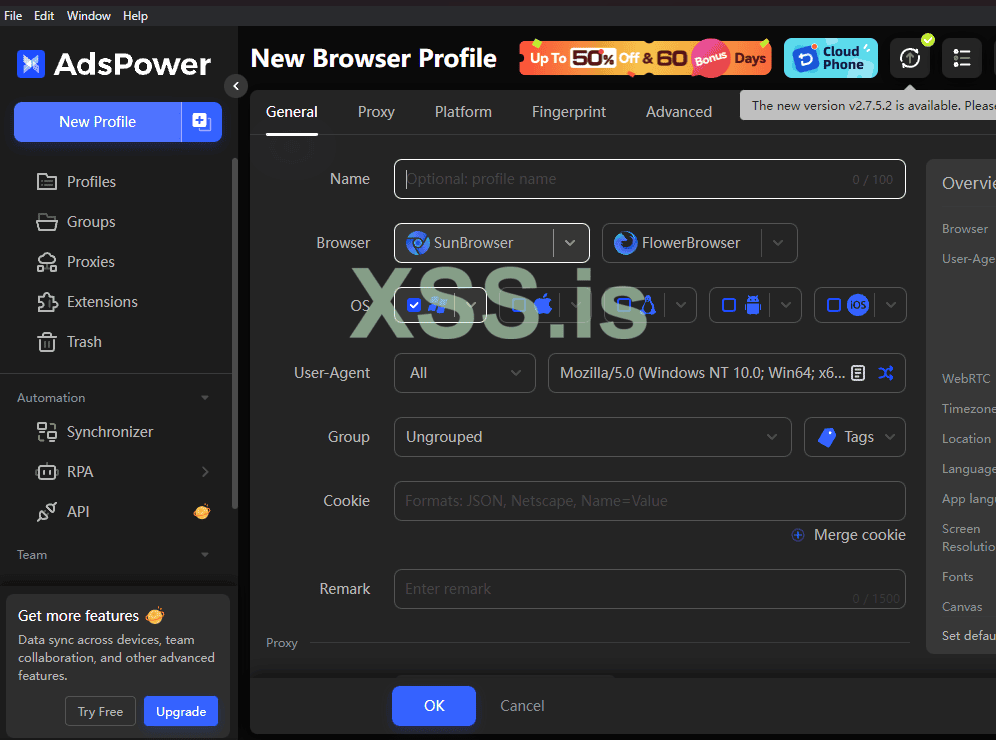Switch to the Platform tab
Screen dimensions: 996x740
tap(463, 112)
